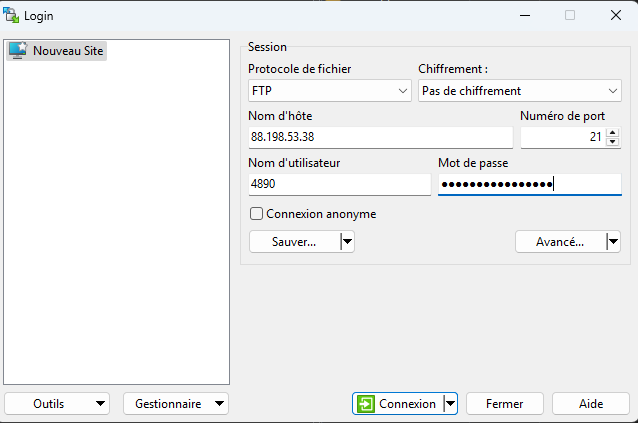The image size is (638, 423).
Task: Focus the Nom d'utilisateur field
Action: [x=339, y=184]
